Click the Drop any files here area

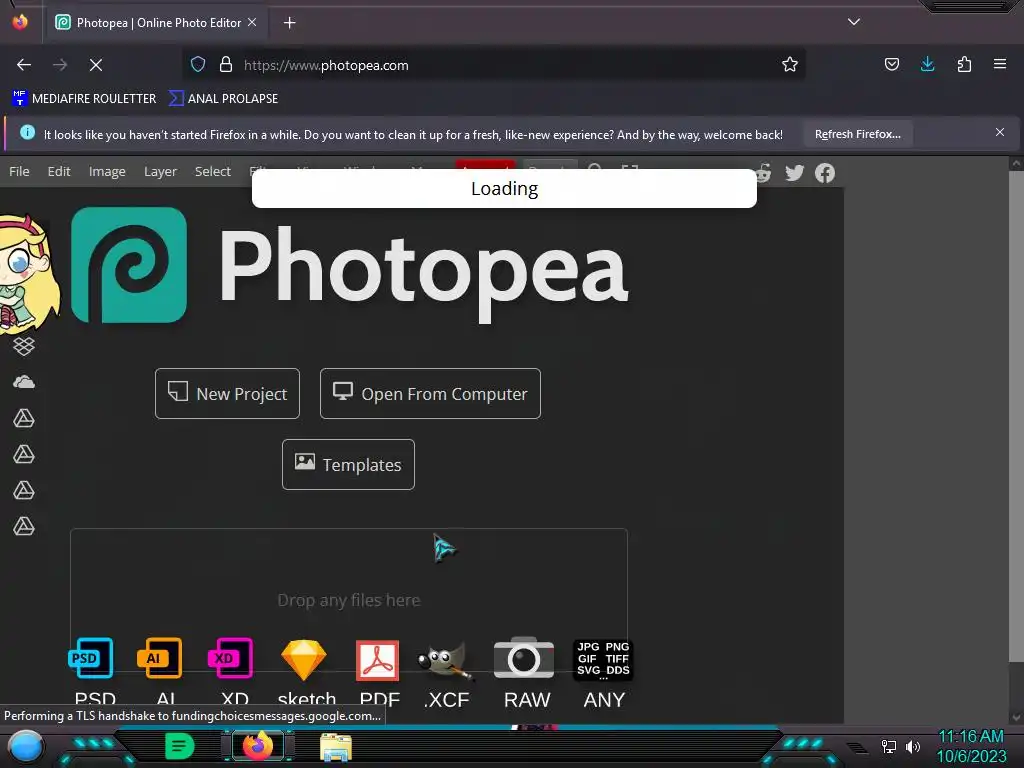point(349,600)
